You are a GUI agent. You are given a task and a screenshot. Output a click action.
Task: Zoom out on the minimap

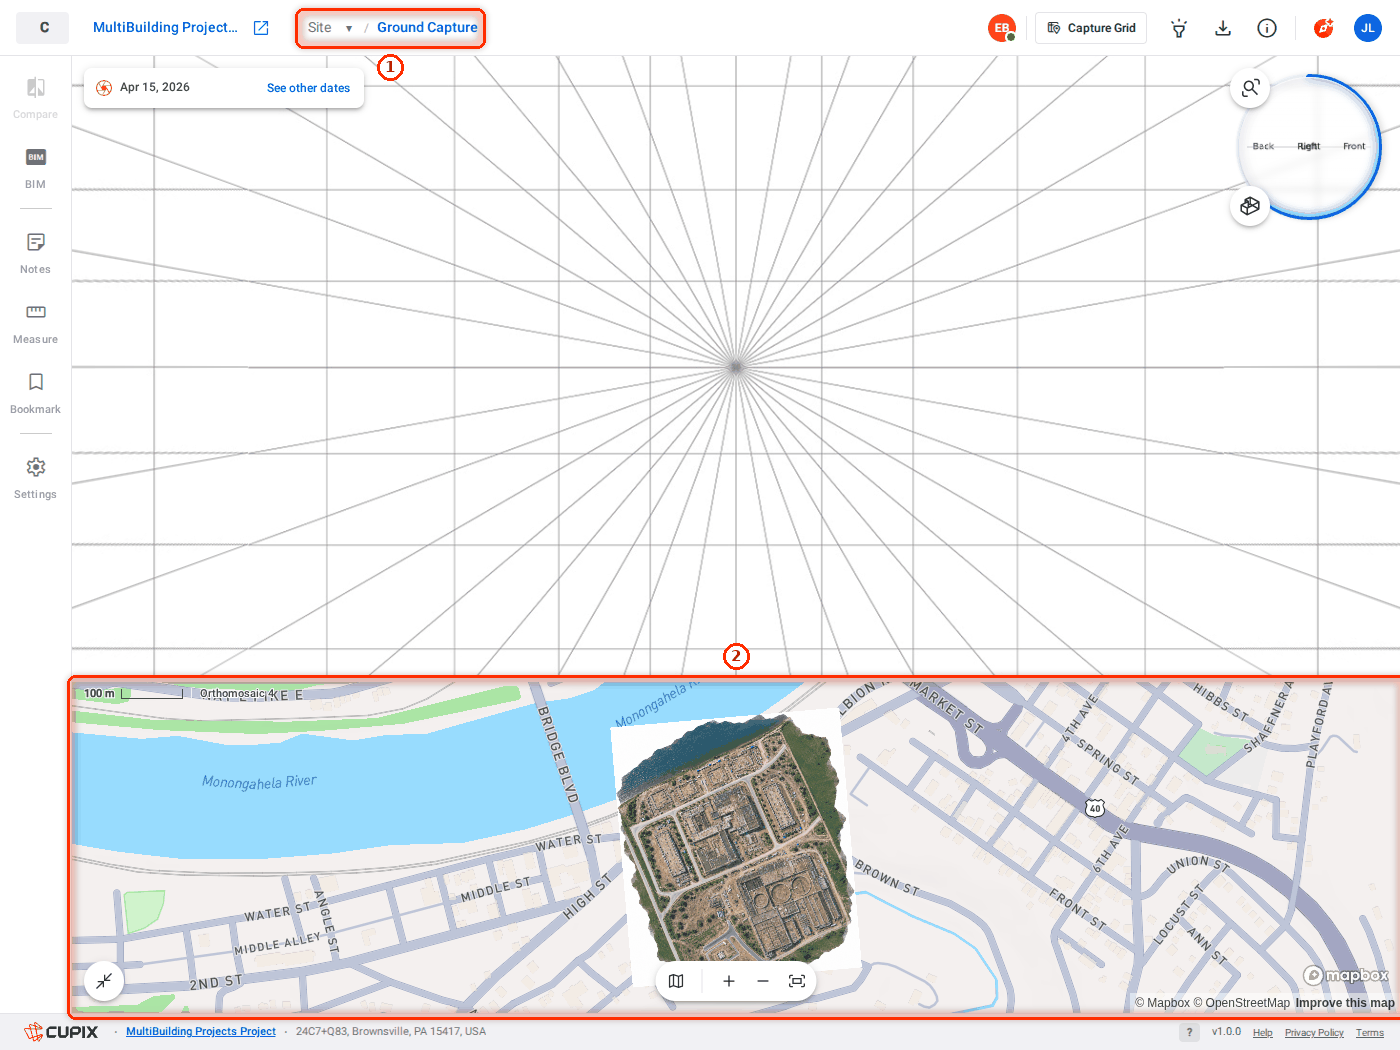763,981
